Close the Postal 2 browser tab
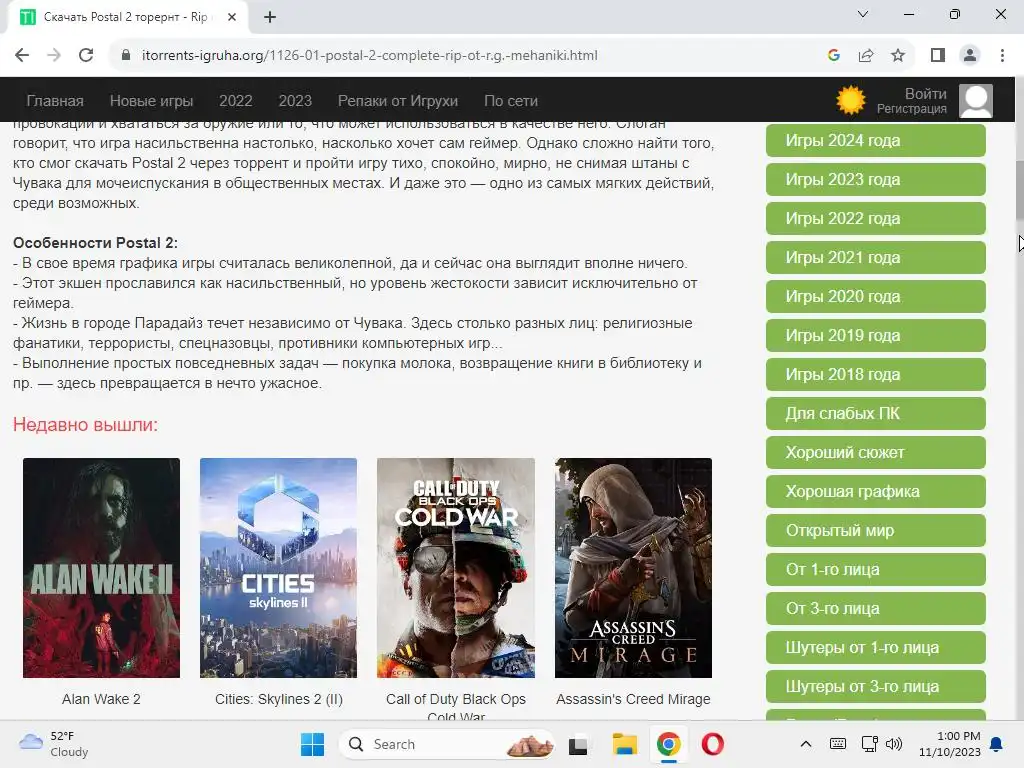 232,17
